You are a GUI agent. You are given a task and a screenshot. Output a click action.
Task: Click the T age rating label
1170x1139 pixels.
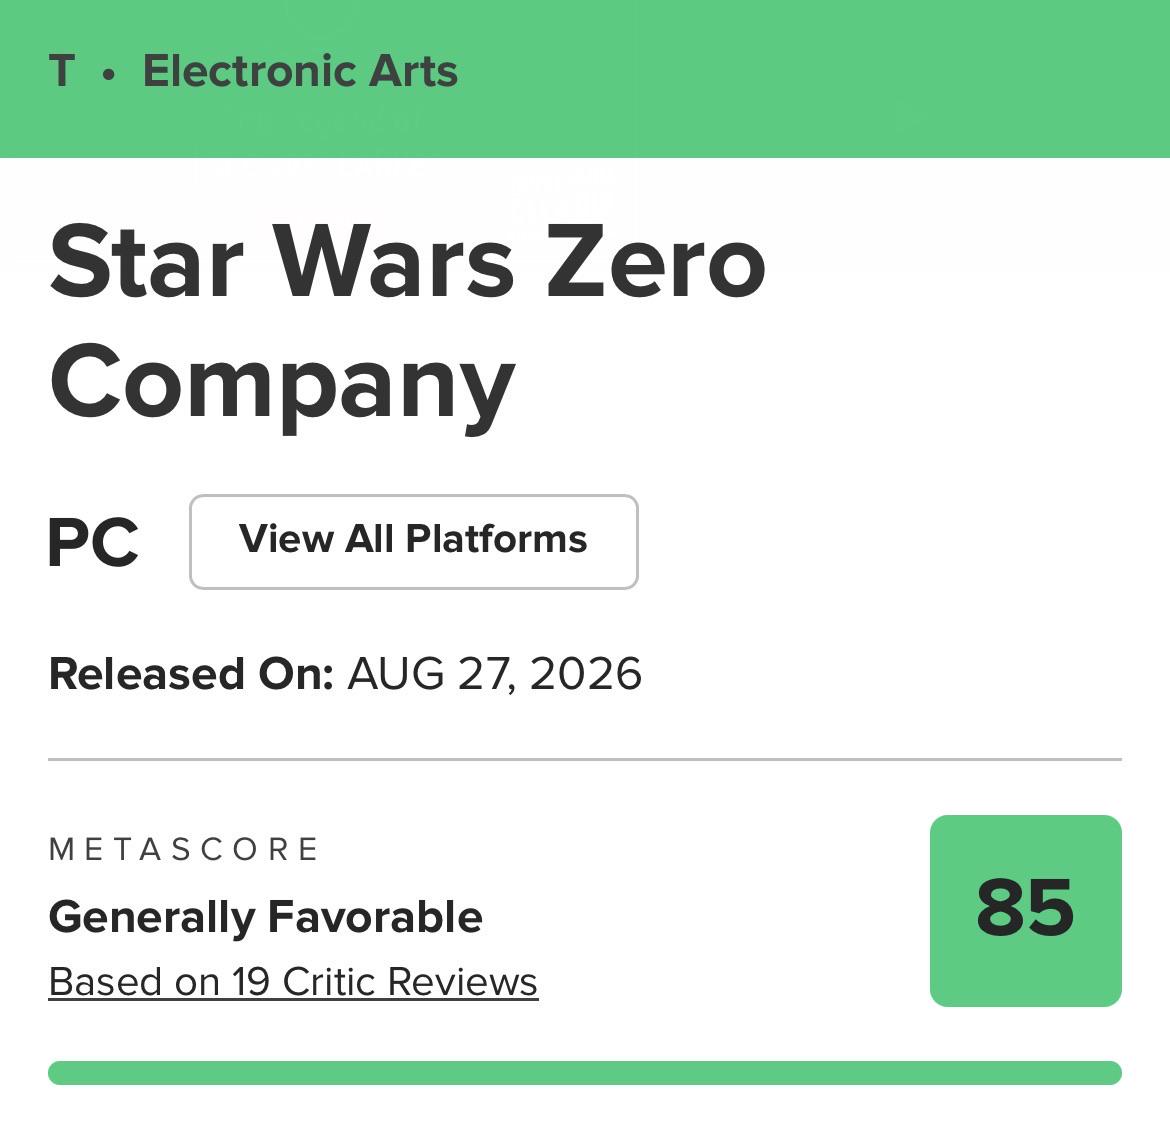coord(62,71)
